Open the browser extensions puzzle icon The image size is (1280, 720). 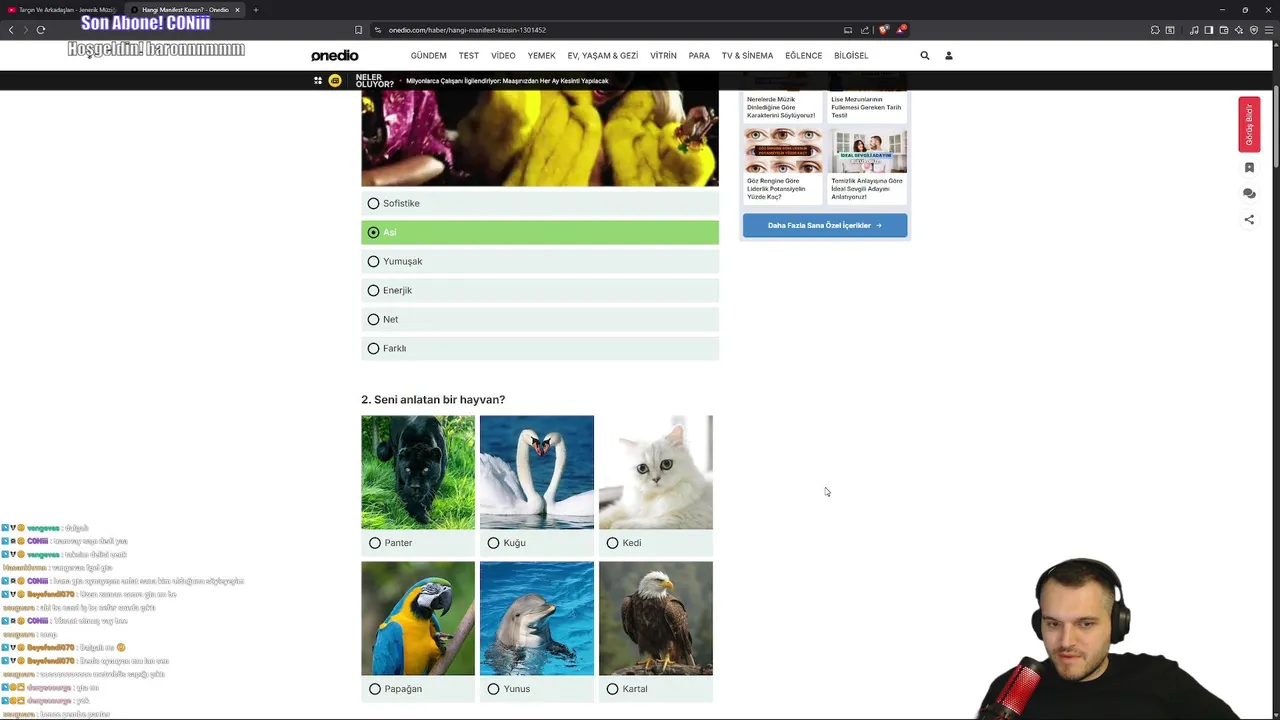tap(1155, 30)
